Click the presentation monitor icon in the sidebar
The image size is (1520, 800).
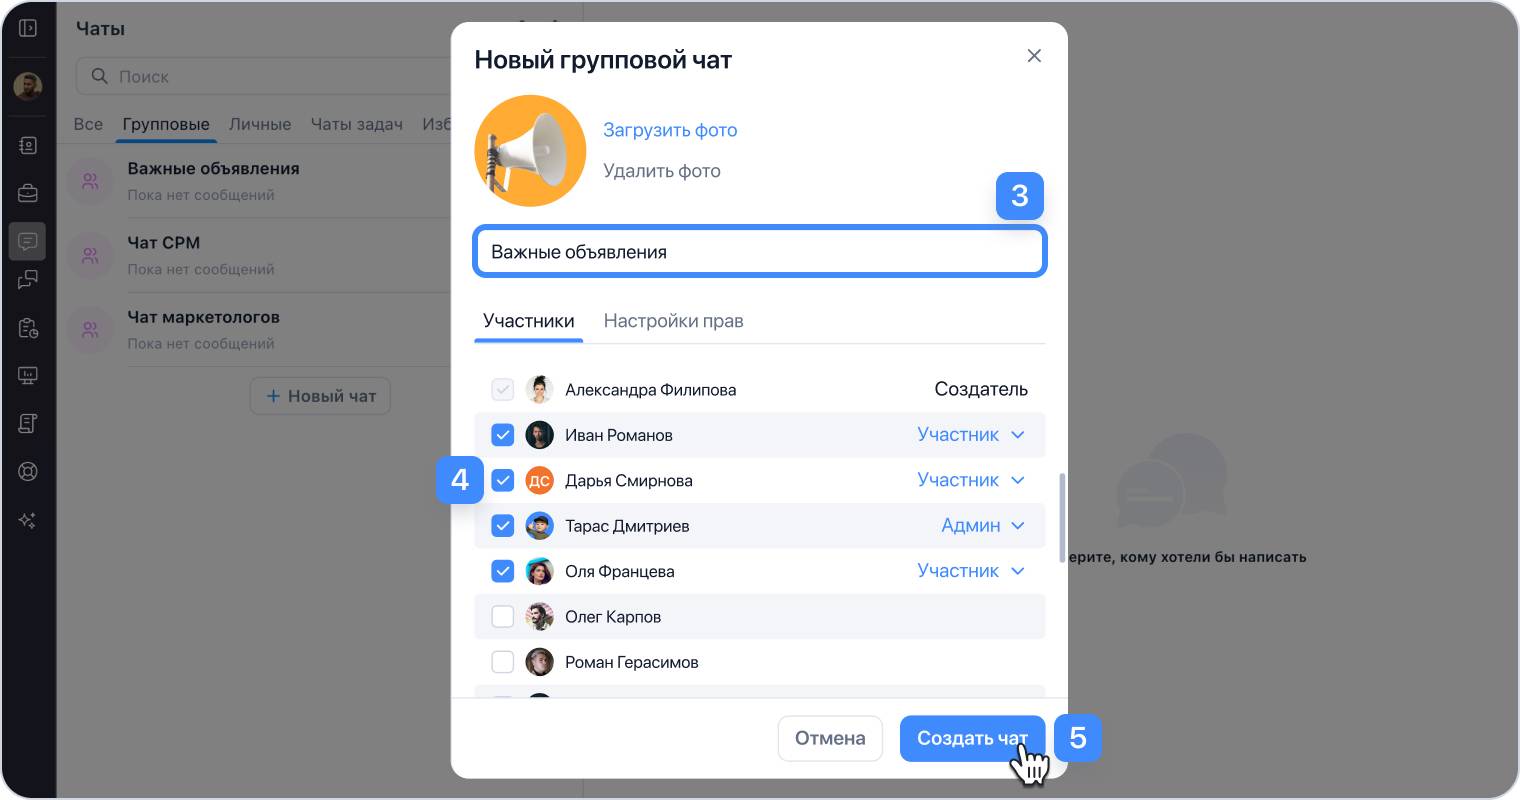click(28, 376)
